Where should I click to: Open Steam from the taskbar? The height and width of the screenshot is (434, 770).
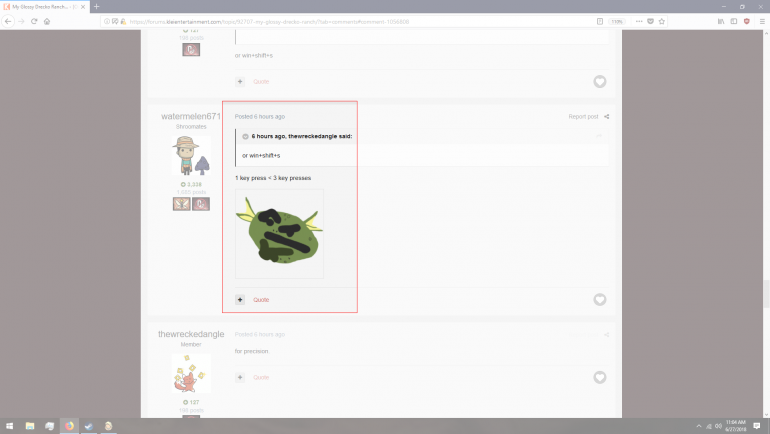pos(89,426)
